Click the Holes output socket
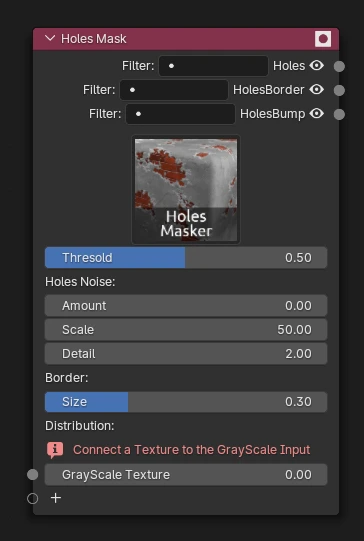This screenshot has height=541, width=364. tap(339, 66)
